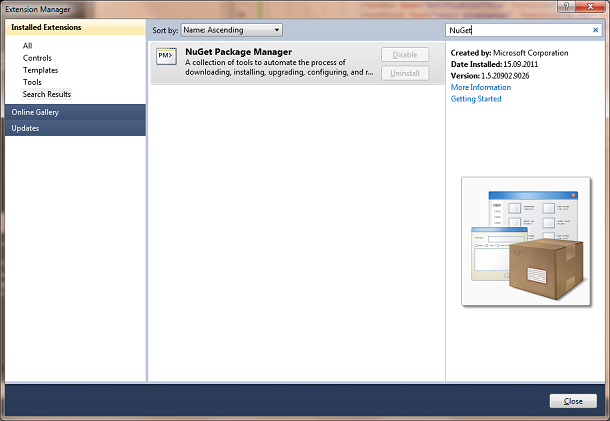The width and height of the screenshot is (610, 421).
Task: Filter by Templates category
Action: [x=40, y=70]
